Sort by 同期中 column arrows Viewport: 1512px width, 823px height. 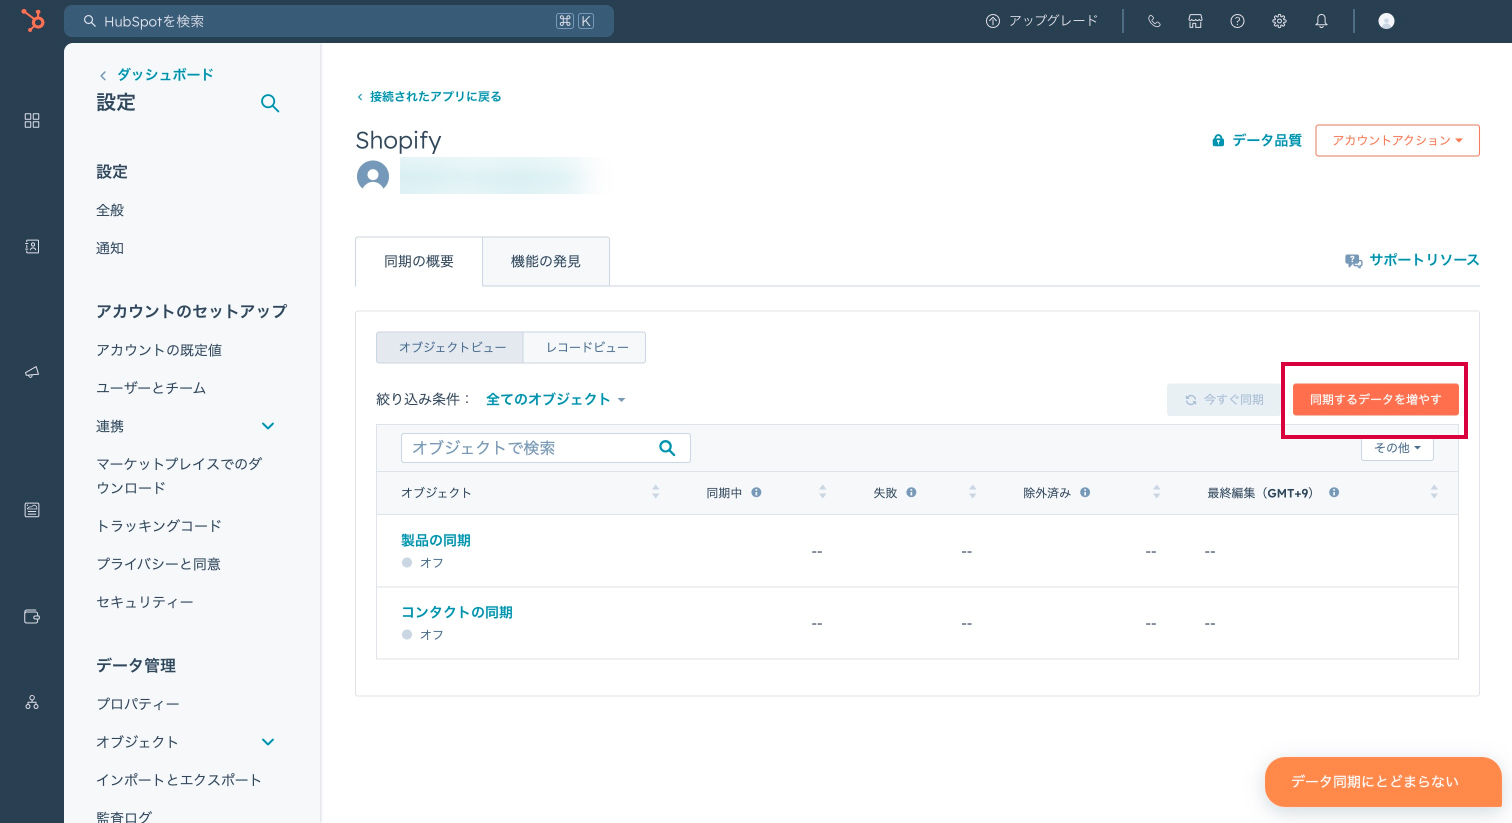(823, 492)
